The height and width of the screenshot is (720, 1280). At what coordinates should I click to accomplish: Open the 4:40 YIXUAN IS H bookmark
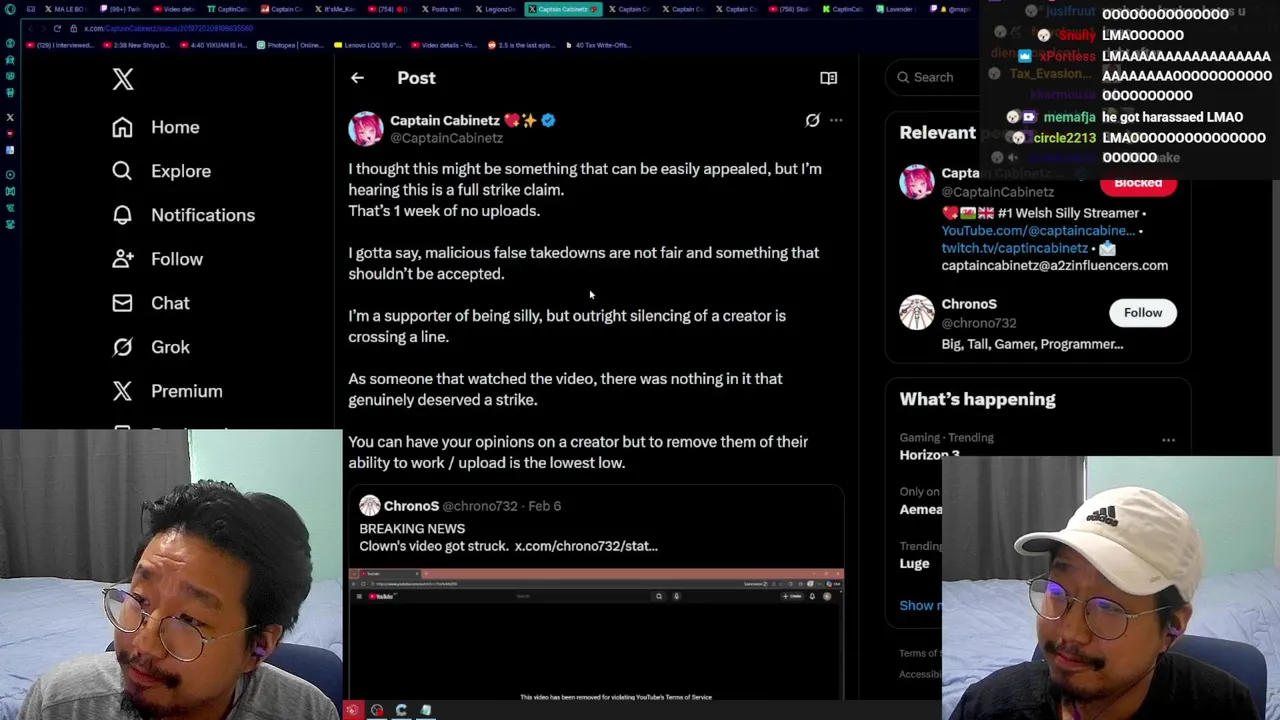[x=214, y=45]
